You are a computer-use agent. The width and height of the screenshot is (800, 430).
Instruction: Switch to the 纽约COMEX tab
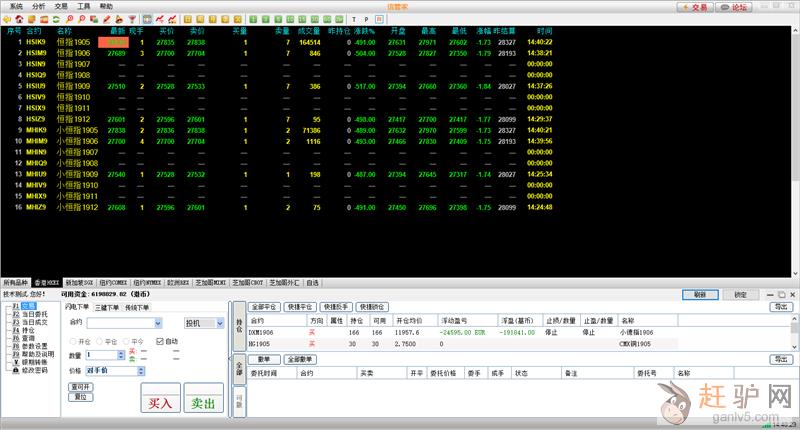tap(113, 283)
